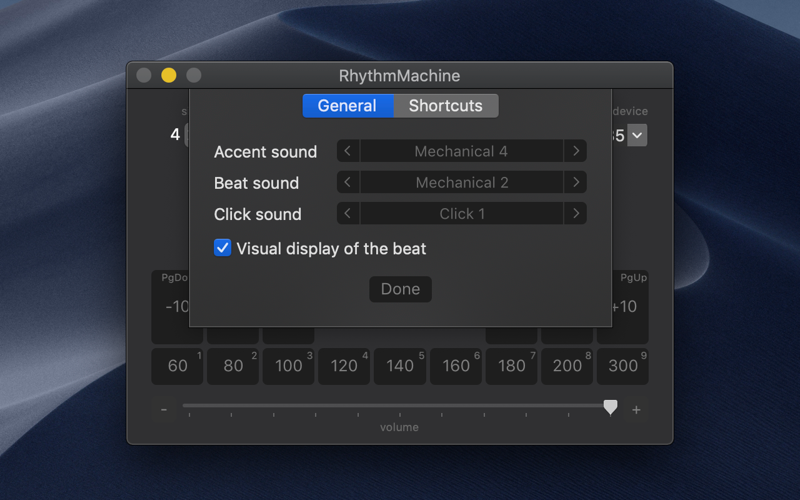Go to next Accent sound
Screen dimensions: 800x500
(576, 151)
